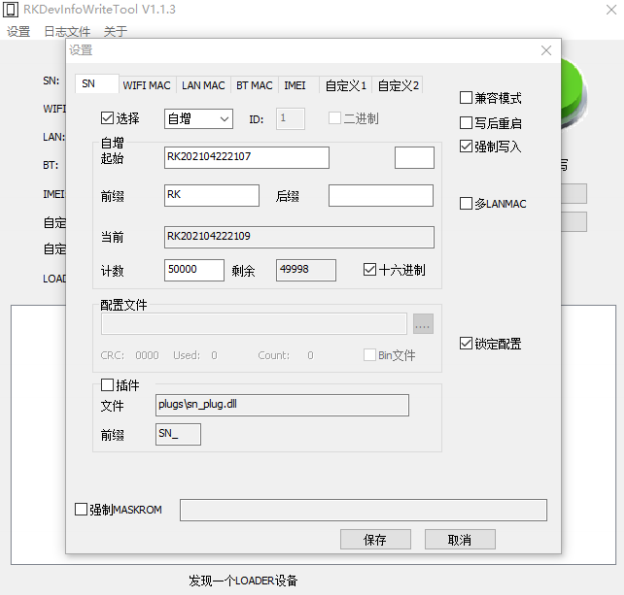The height and width of the screenshot is (595, 624).
Task: Switch to the LAN MAC tab
Action: 203,85
